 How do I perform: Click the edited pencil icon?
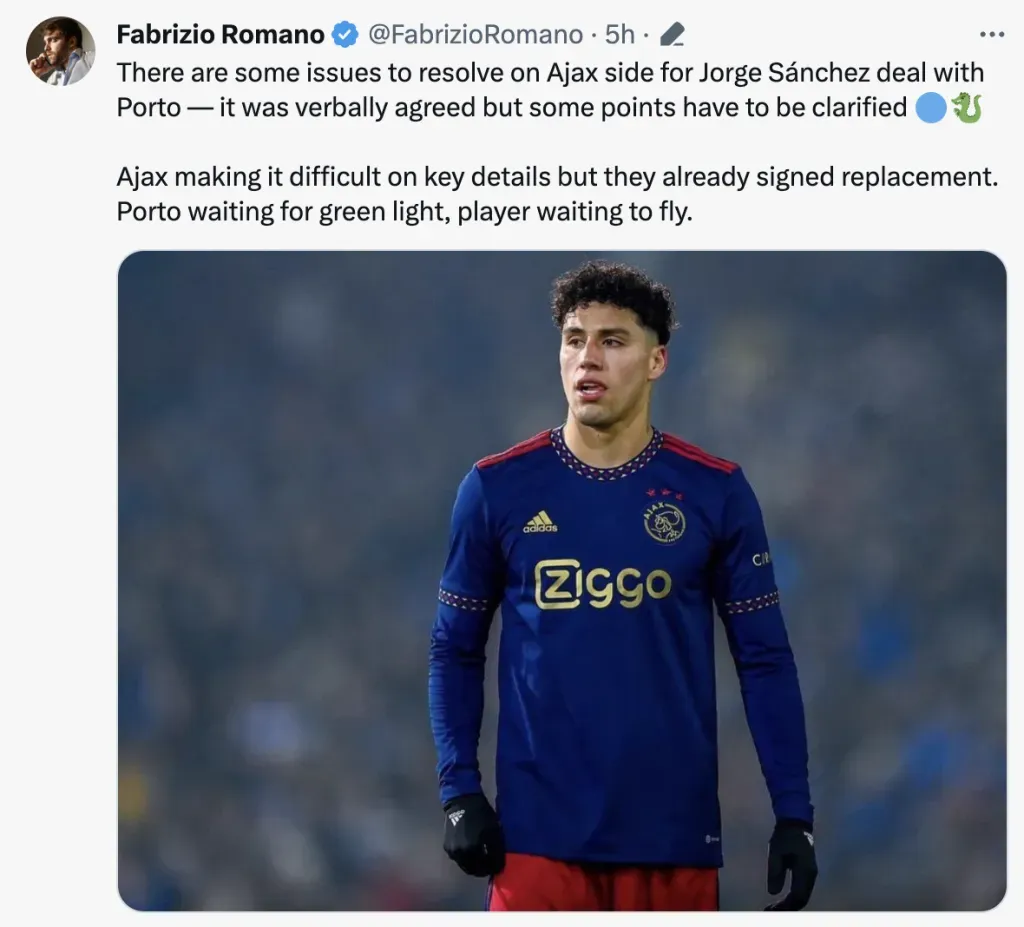[x=672, y=35]
